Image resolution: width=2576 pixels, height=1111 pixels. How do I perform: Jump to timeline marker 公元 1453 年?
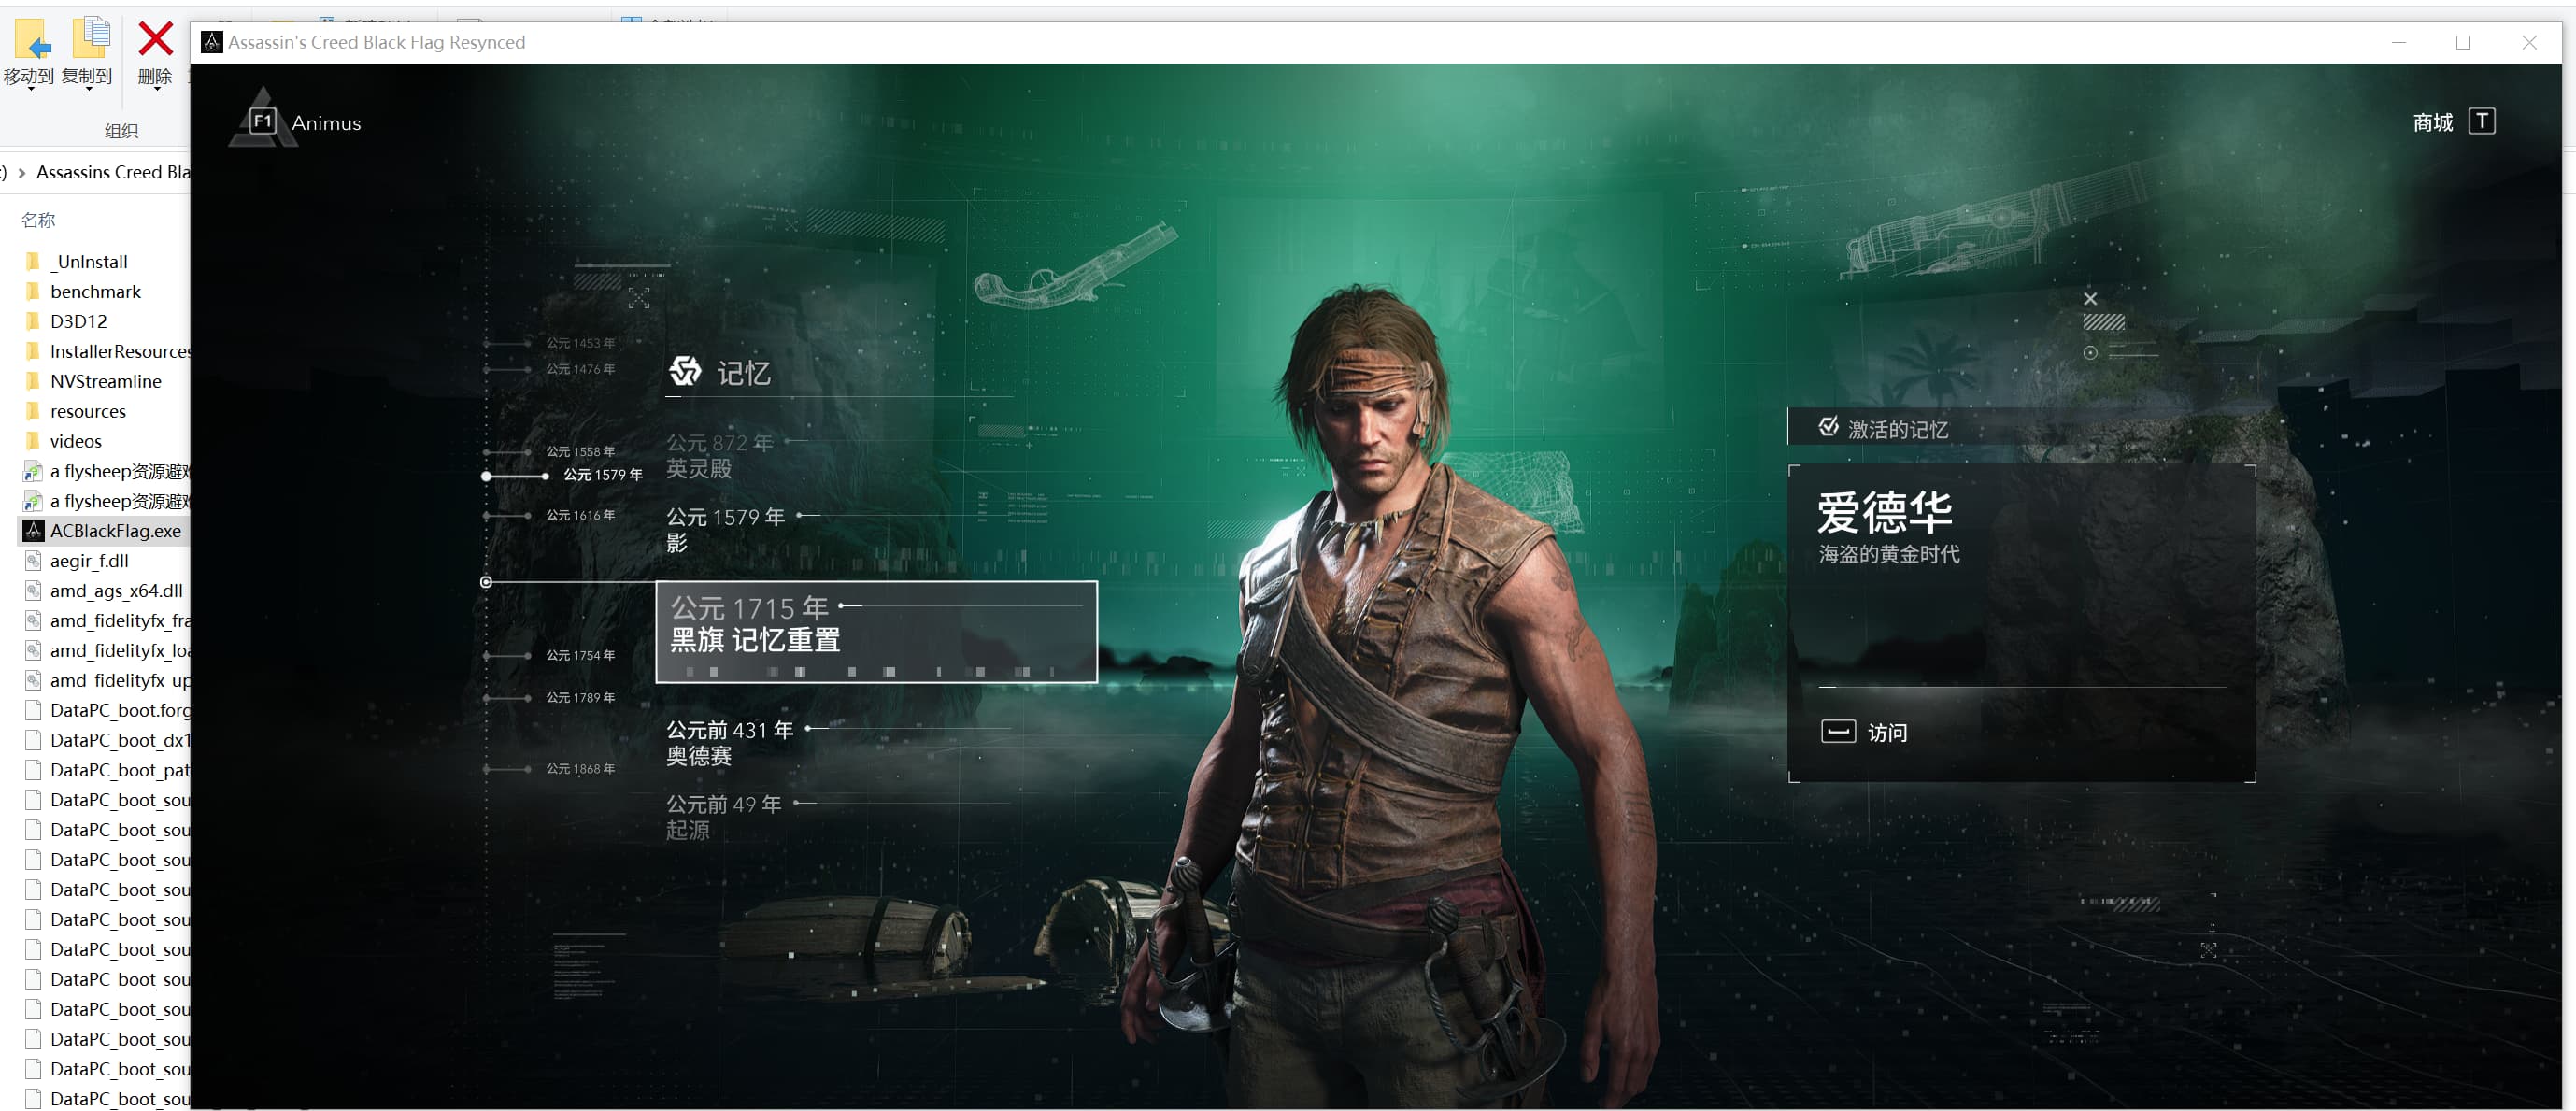pos(580,343)
